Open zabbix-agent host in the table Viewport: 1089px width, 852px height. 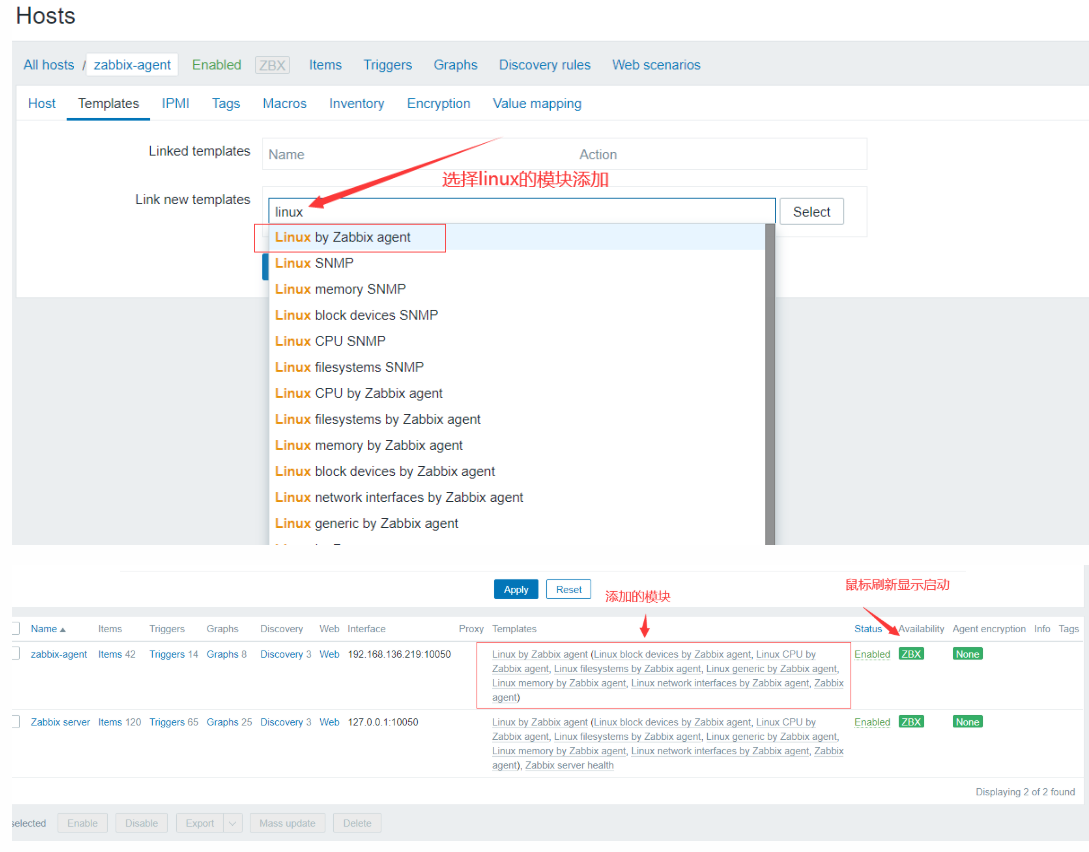(x=59, y=654)
